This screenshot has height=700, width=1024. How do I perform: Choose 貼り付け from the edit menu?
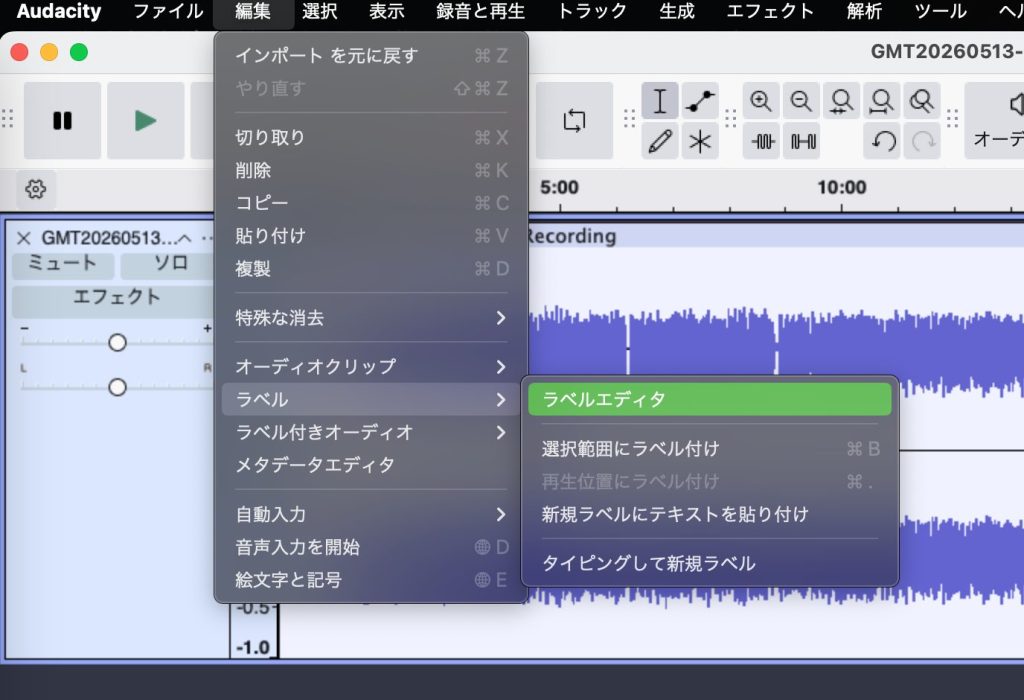click(x=371, y=236)
